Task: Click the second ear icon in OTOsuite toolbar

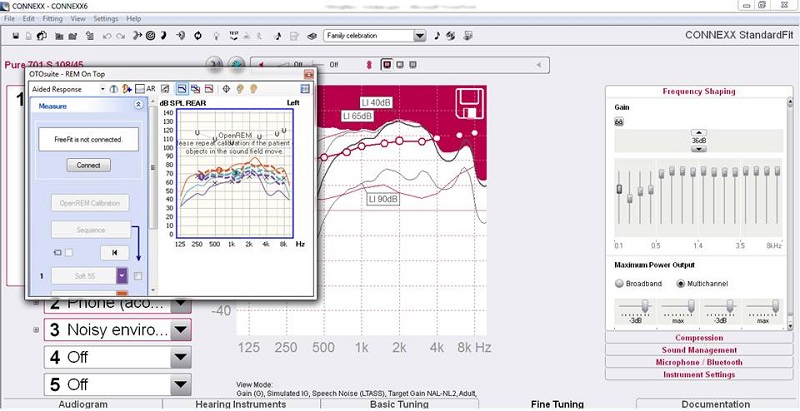Action: coord(253,89)
